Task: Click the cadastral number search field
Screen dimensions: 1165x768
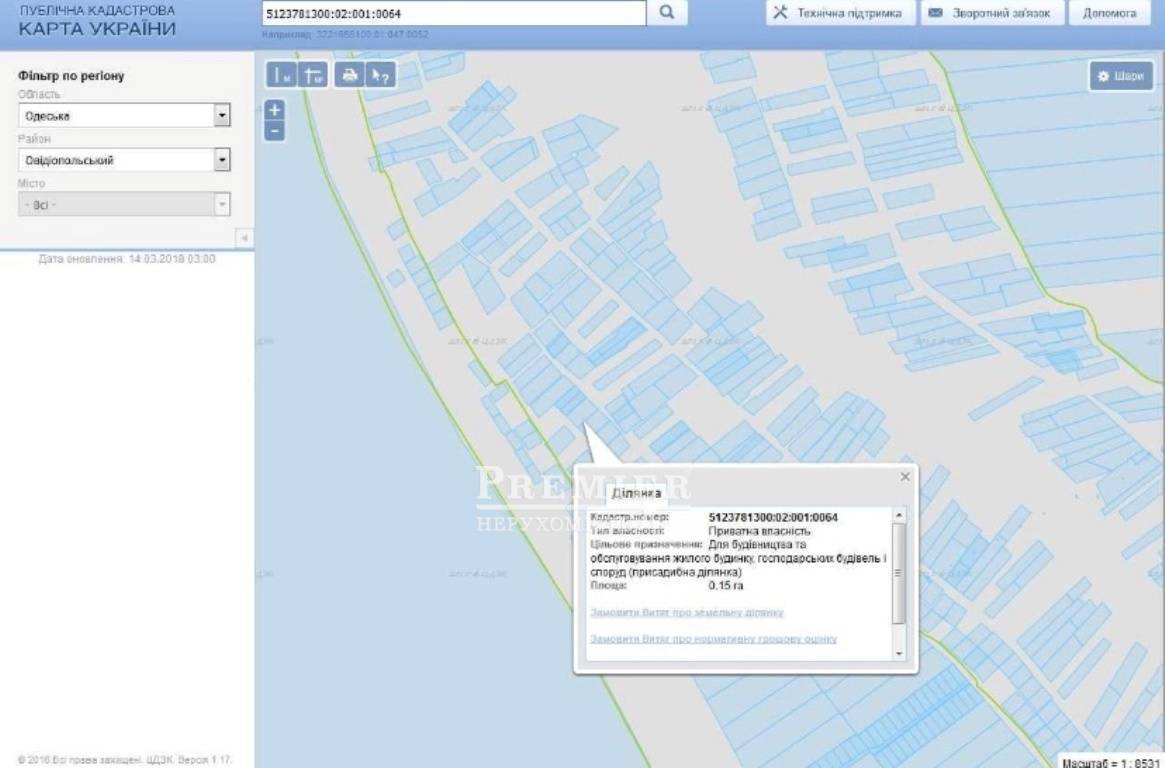Action: 452,14
